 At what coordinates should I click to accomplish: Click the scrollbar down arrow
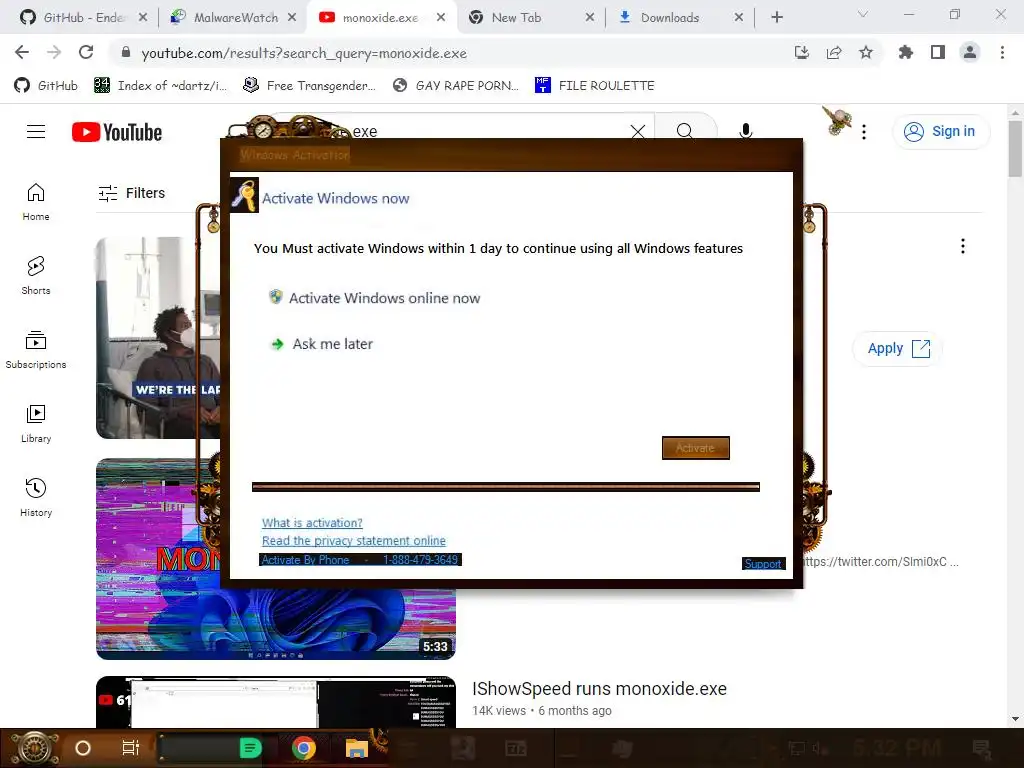click(1015, 719)
